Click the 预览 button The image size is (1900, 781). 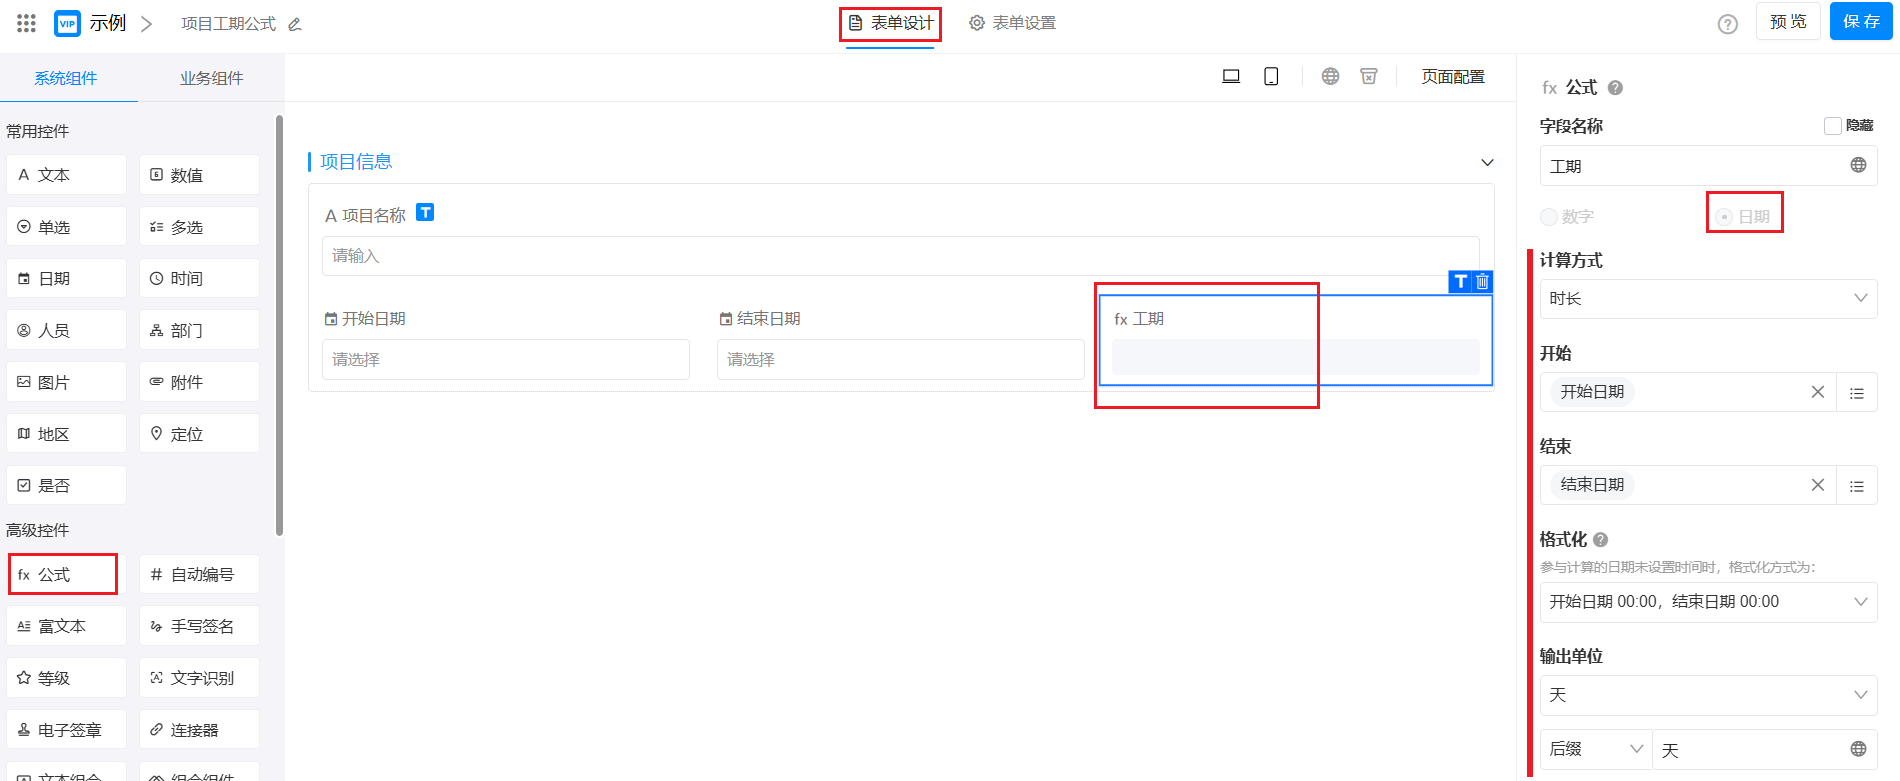1788,22
